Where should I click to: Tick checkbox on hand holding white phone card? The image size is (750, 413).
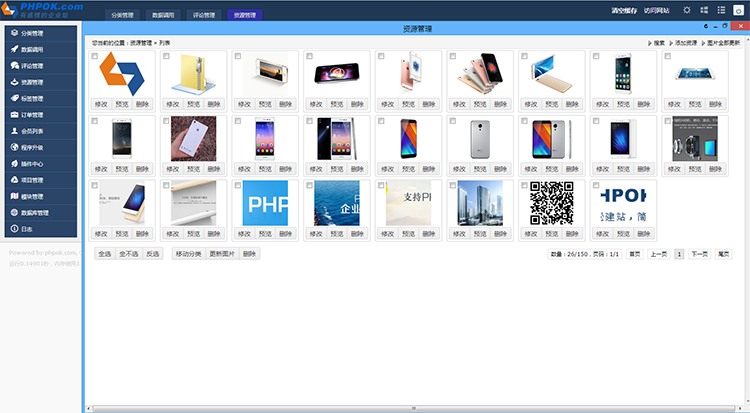tap(166, 121)
